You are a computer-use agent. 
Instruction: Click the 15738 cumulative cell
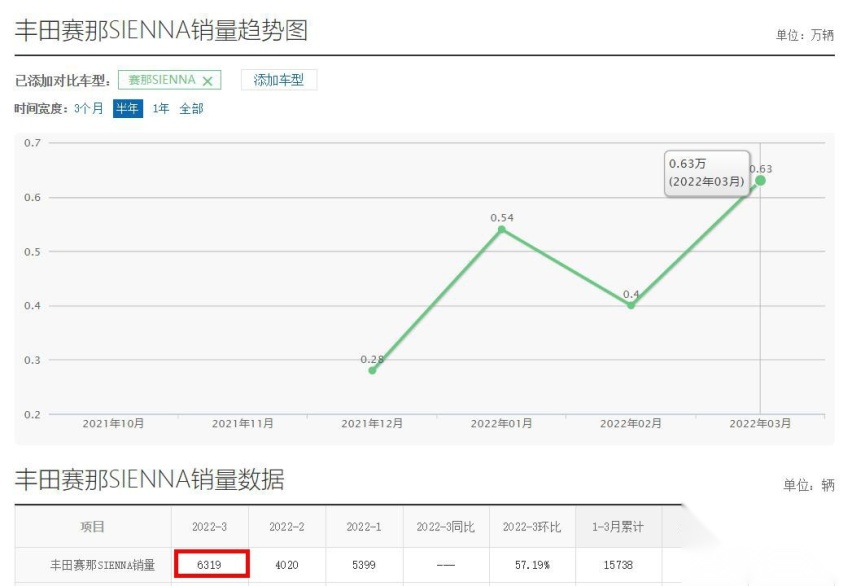pyautogui.click(x=618, y=565)
